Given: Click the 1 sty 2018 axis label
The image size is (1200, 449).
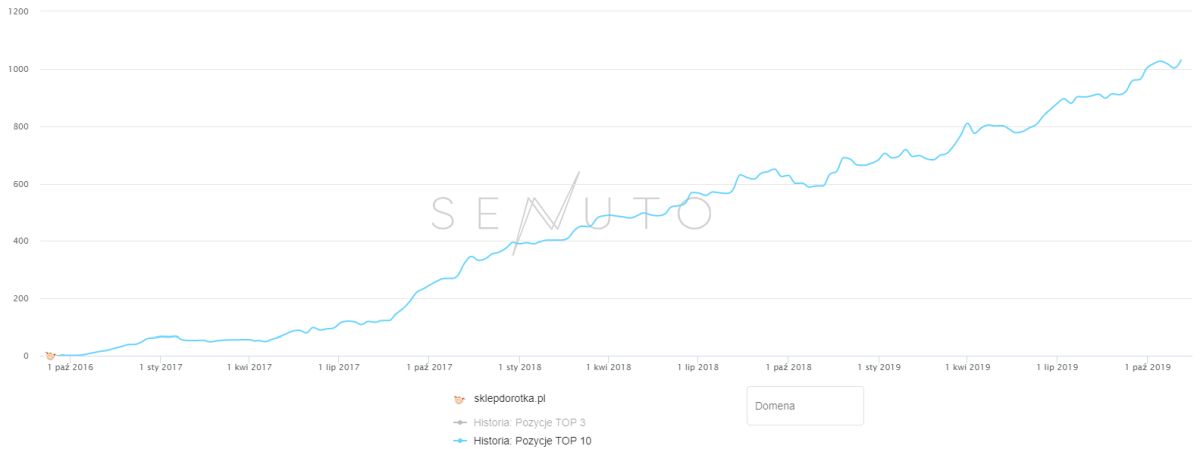Looking at the screenshot, I should (x=521, y=368).
